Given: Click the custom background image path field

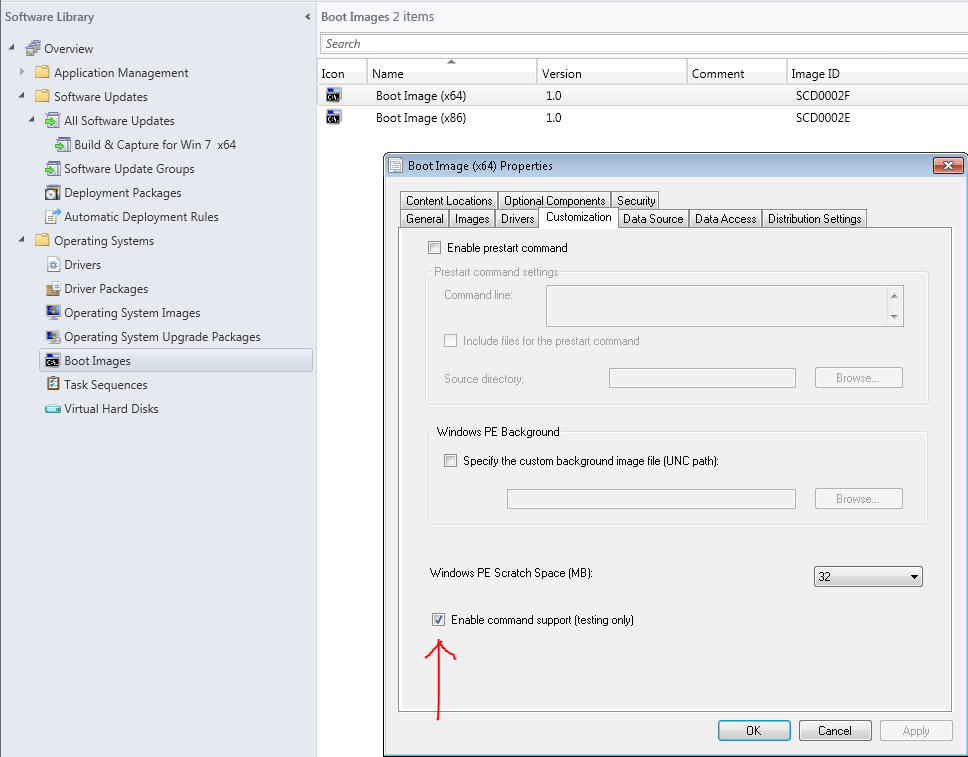Looking at the screenshot, I should [651, 499].
